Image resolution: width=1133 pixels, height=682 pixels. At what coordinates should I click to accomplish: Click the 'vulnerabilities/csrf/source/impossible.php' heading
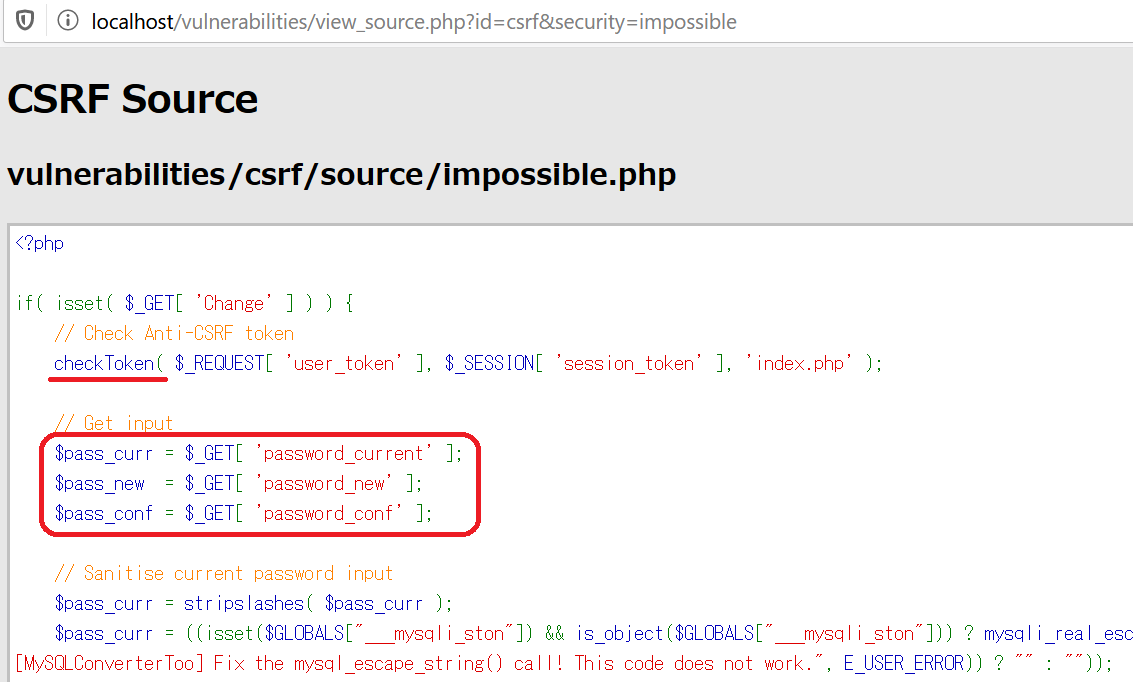pyautogui.click(x=341, y=174)
